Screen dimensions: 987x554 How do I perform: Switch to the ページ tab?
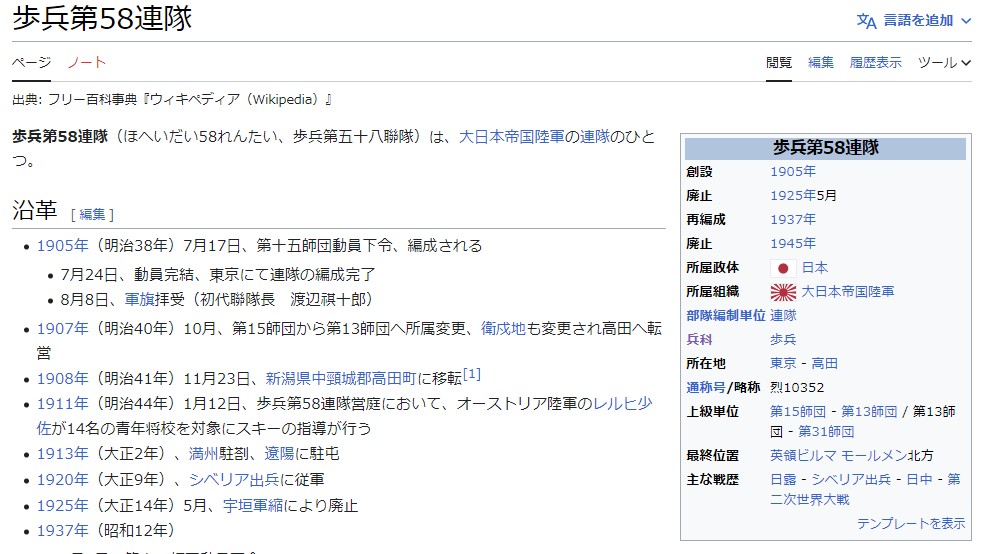31,62
